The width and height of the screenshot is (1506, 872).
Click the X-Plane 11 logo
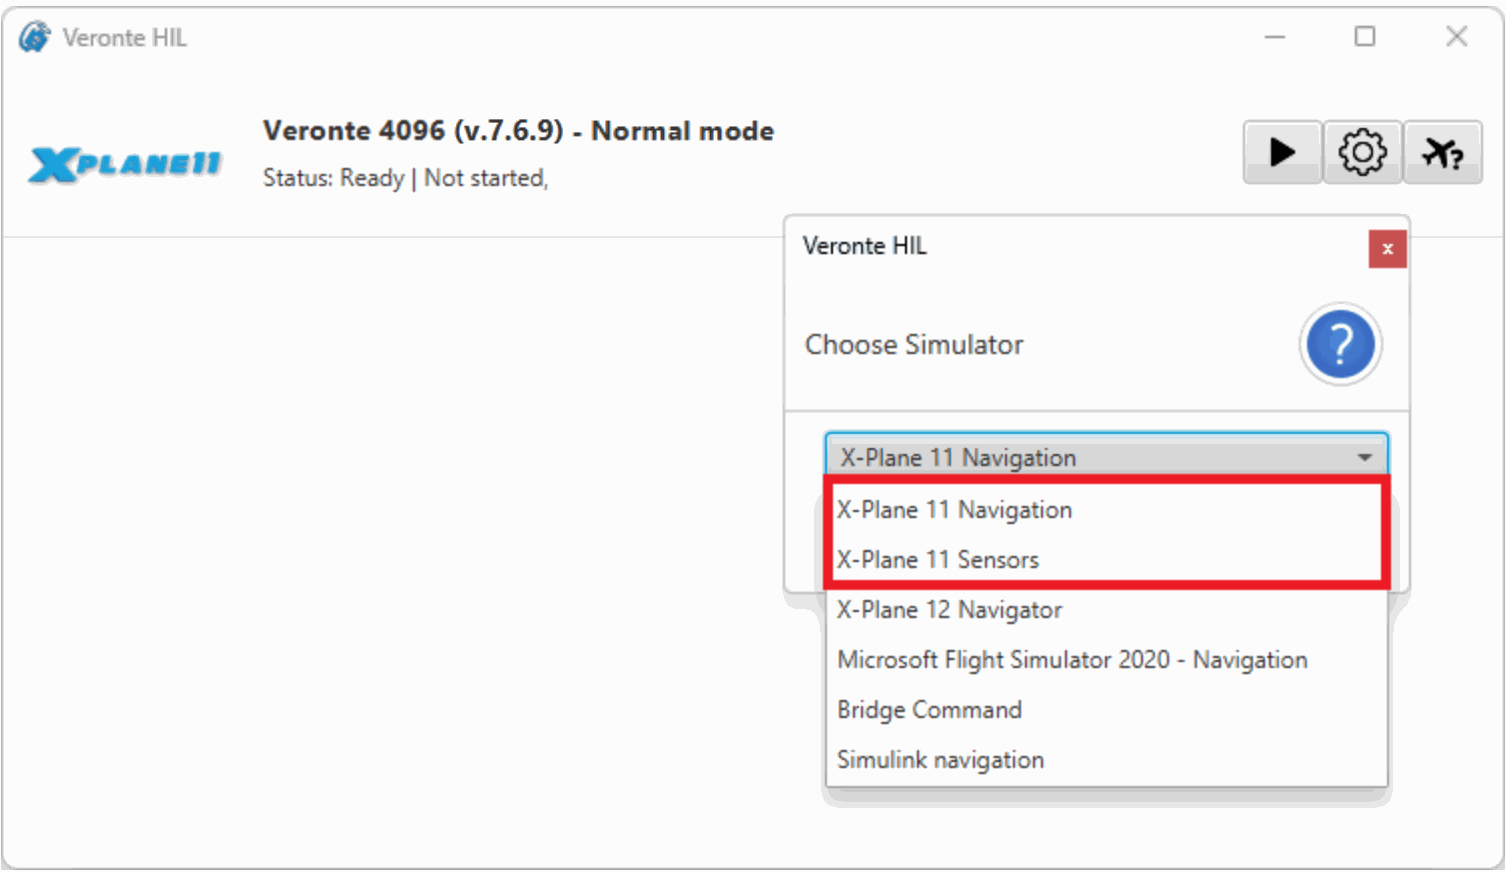125,164
